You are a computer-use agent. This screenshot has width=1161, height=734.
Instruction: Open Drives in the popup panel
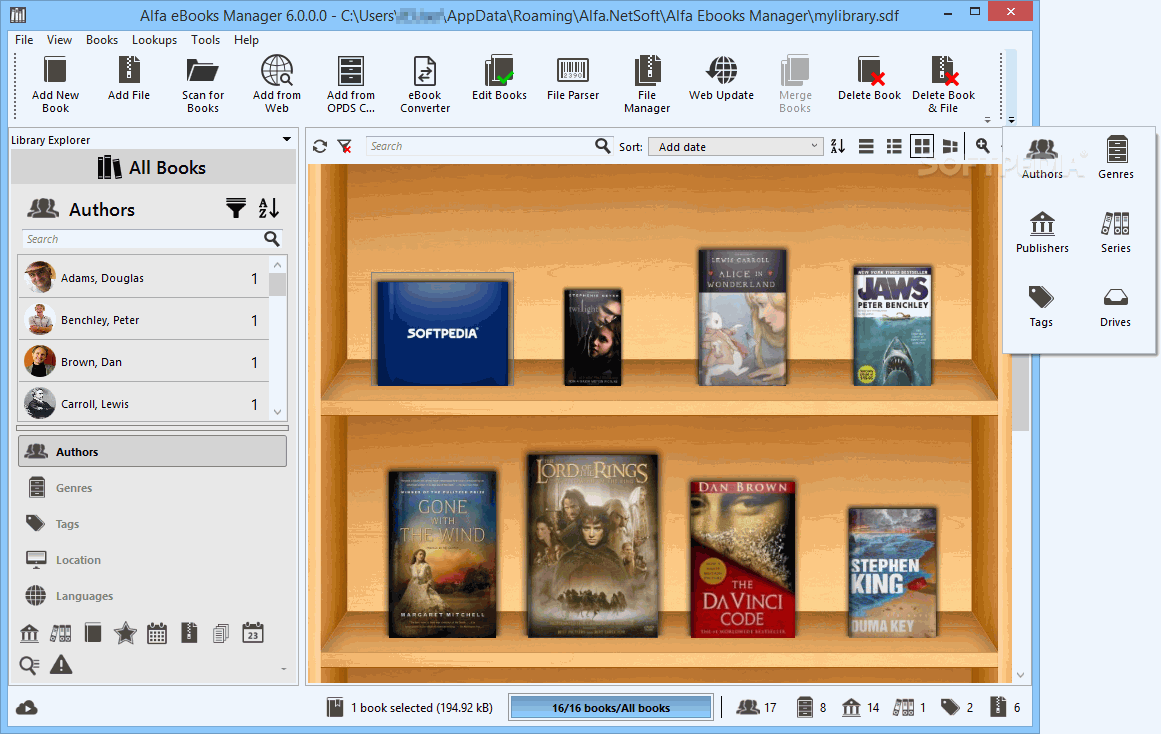coord(1115,307)
